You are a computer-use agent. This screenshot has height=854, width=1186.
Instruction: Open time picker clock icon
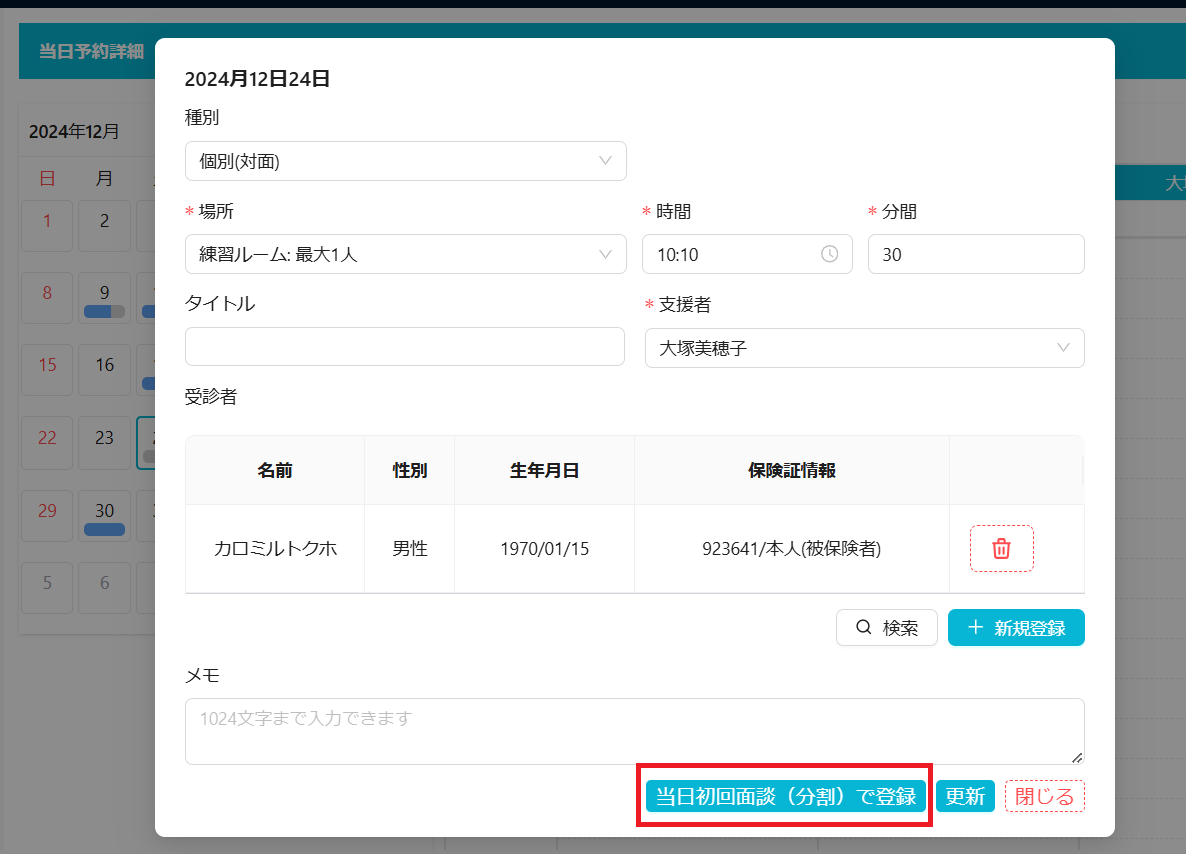point(829,254)
